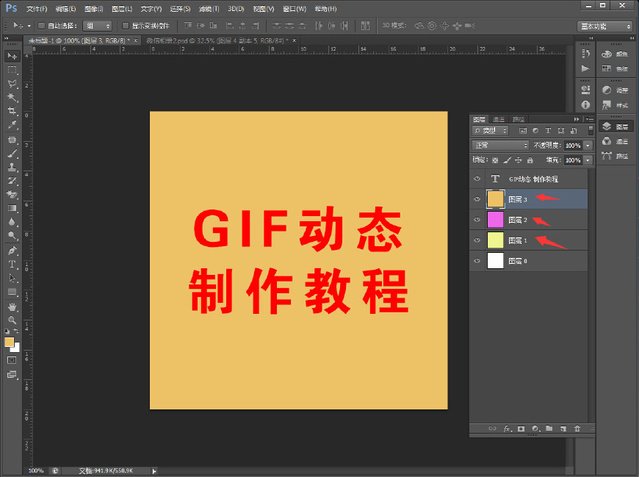Select the Magic Wand tool
The width and height of the screenshot is (639, 477).
point(12,98)
